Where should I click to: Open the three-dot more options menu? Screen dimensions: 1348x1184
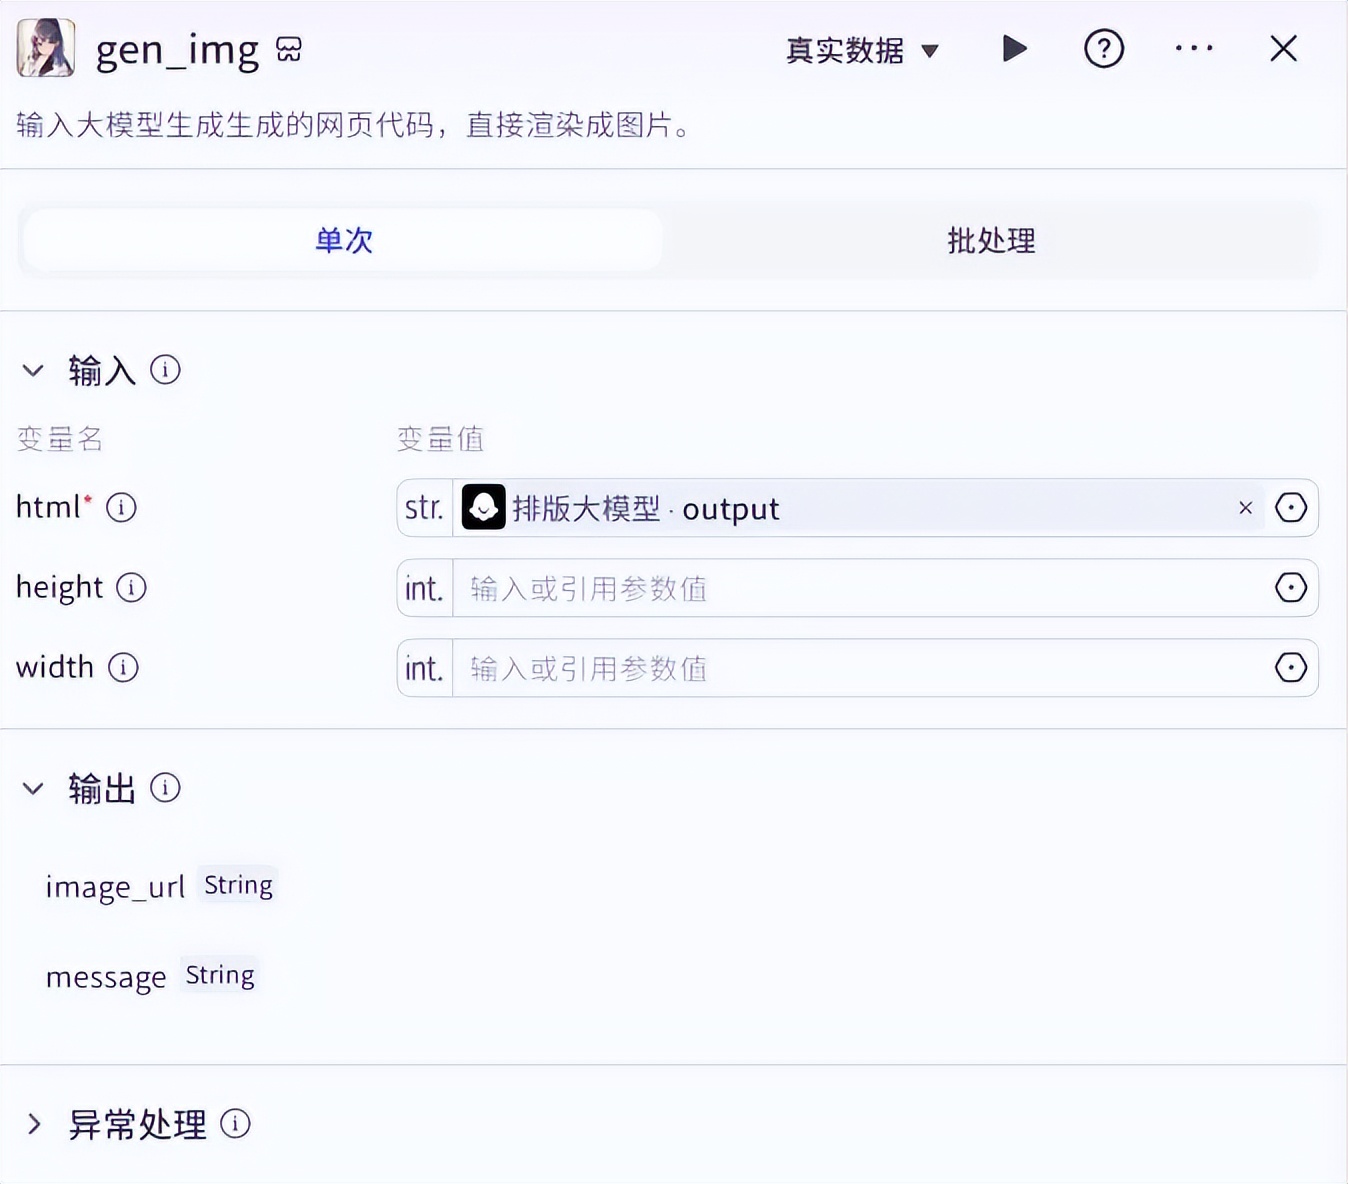click(x=1194, y=49)
